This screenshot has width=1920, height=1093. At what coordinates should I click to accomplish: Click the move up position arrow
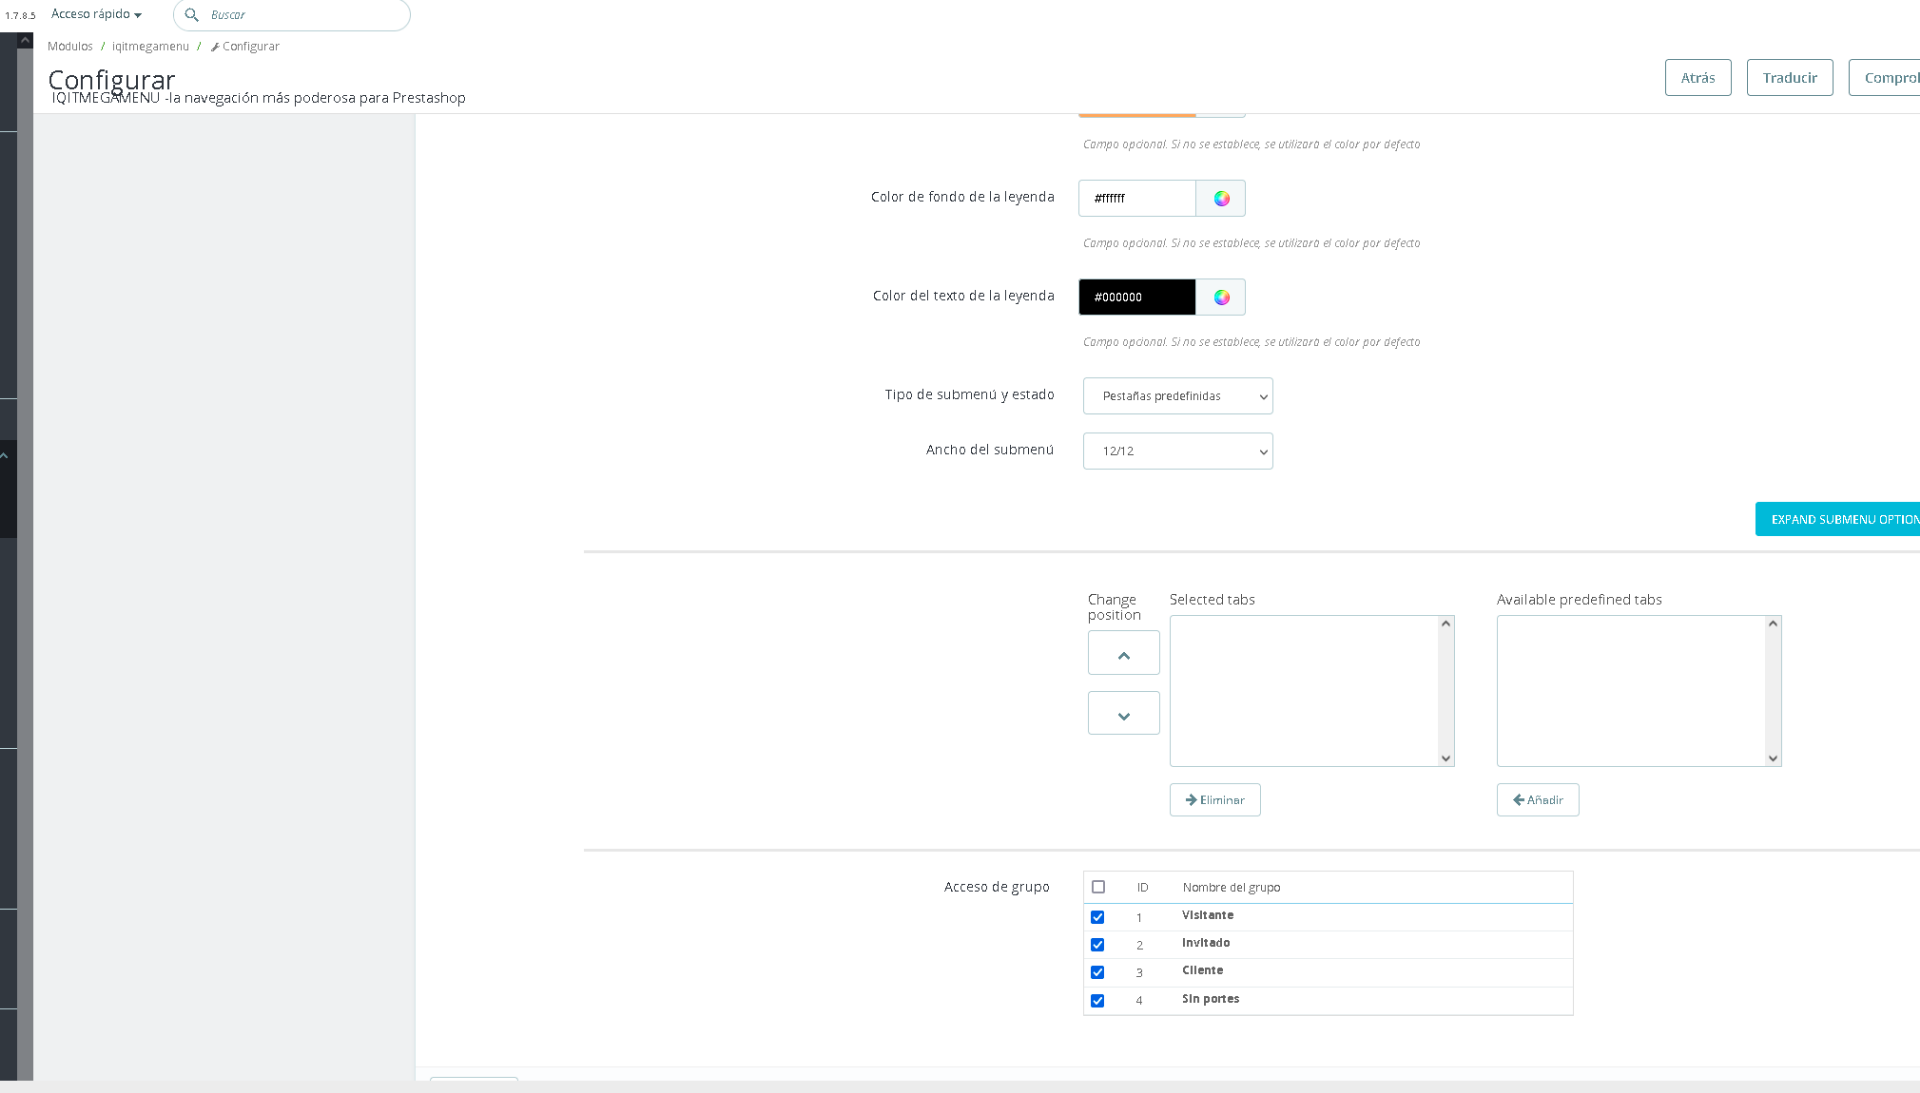pyautogui.click(x=1123, y=653)
